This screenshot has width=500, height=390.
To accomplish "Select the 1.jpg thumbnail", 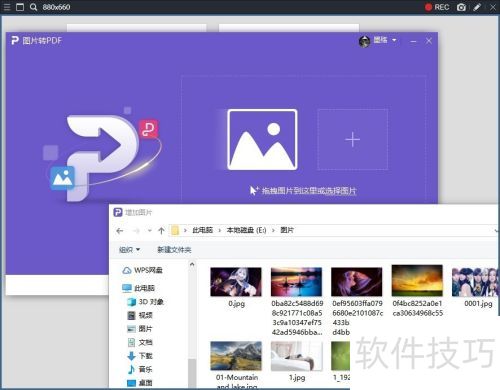I will 297,356.
